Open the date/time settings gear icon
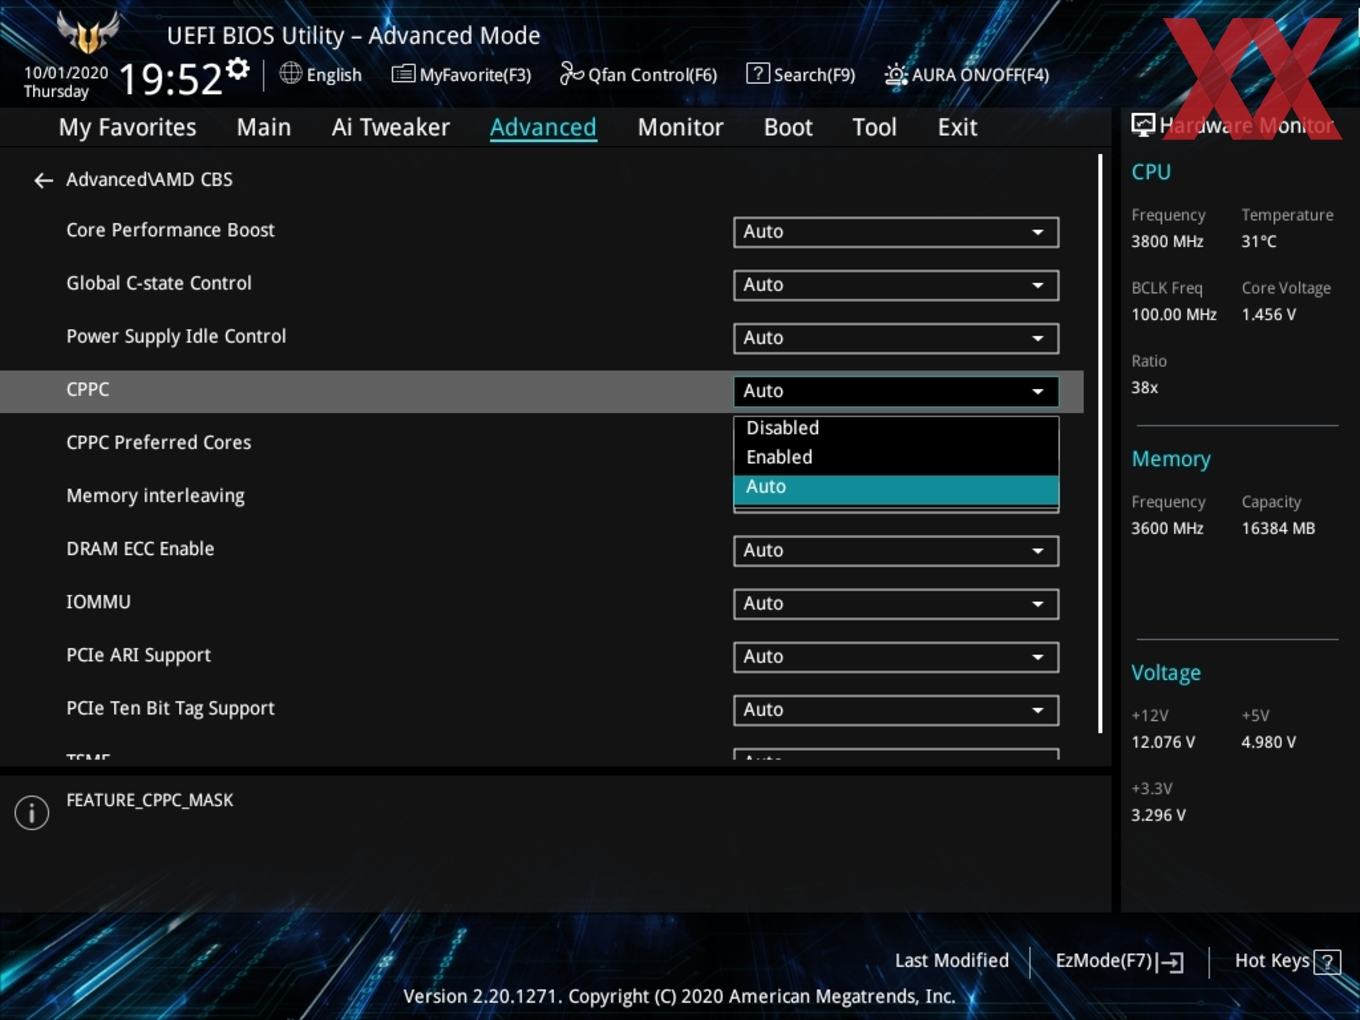Viewport: 1360px width, 1020px height. click(238, 69)
